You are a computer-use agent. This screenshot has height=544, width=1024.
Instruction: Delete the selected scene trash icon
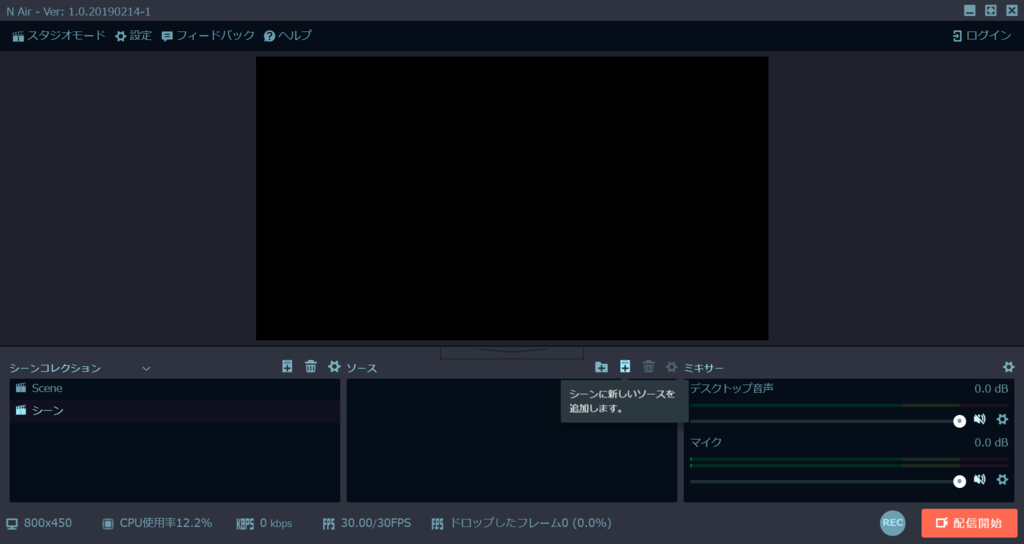tap(311, 366)
